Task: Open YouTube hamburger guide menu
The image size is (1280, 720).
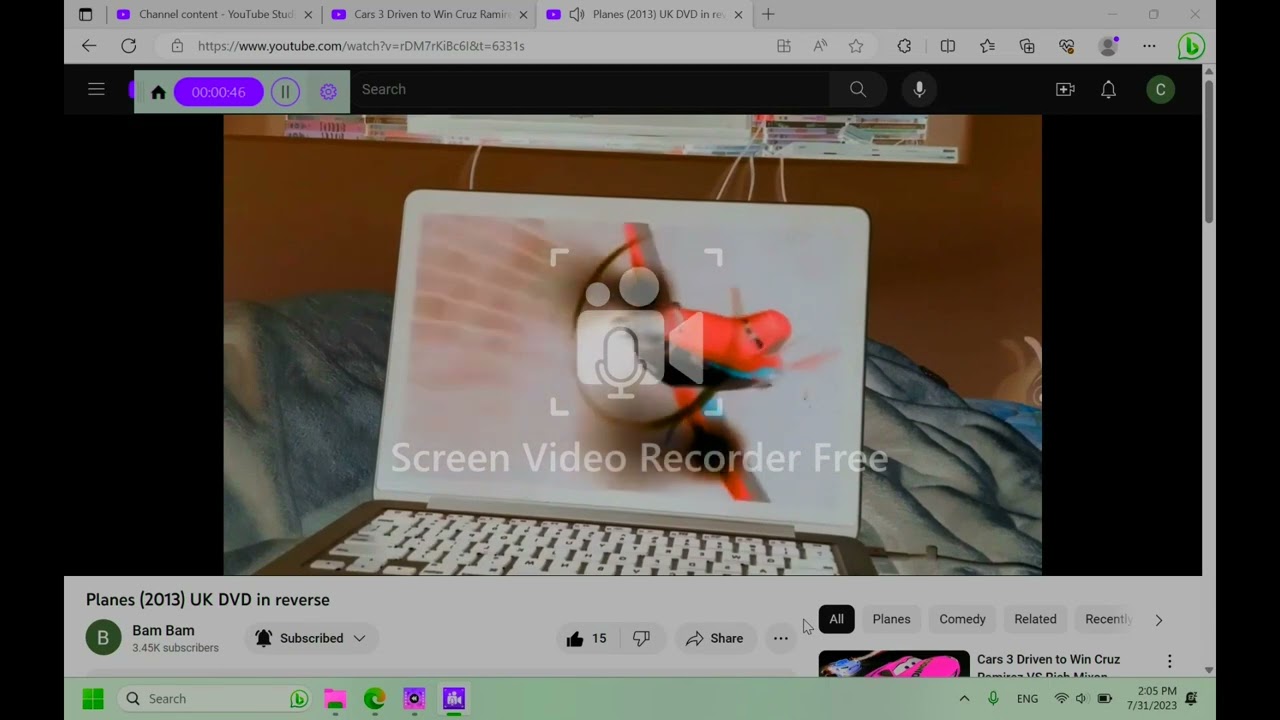Action: (x=96, y=89)
